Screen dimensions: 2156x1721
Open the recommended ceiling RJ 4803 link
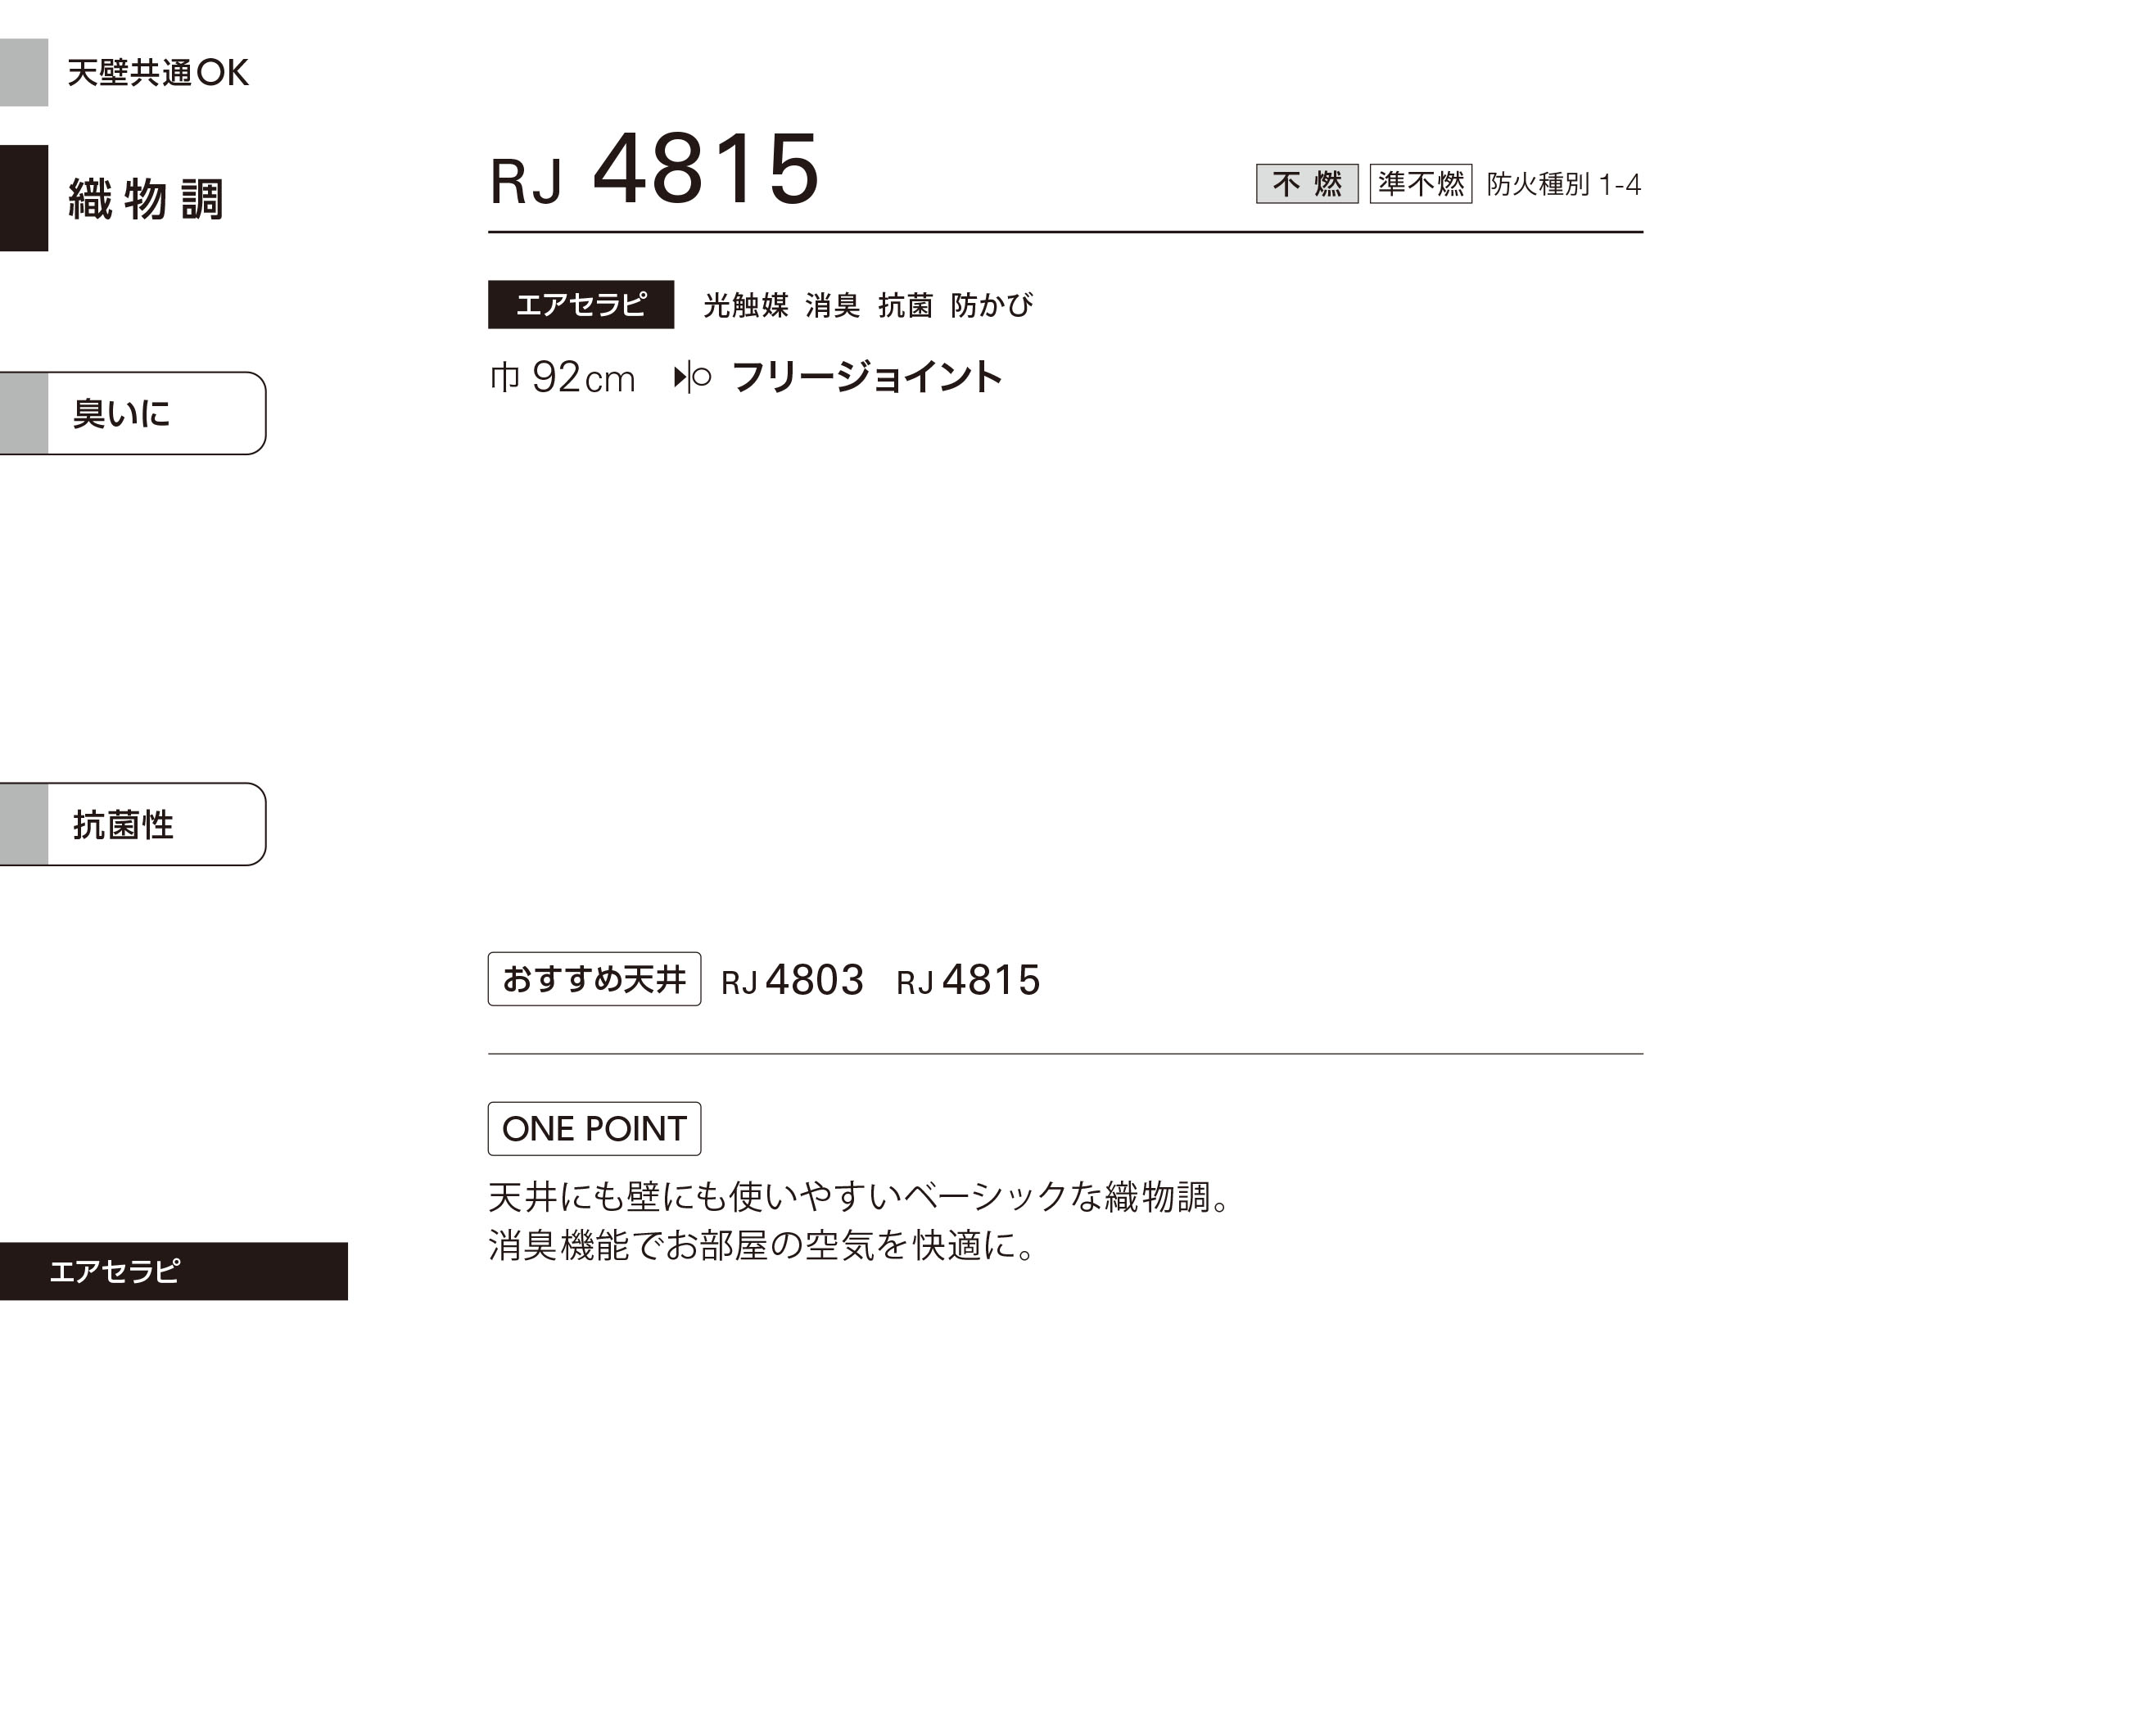point(792,980)
